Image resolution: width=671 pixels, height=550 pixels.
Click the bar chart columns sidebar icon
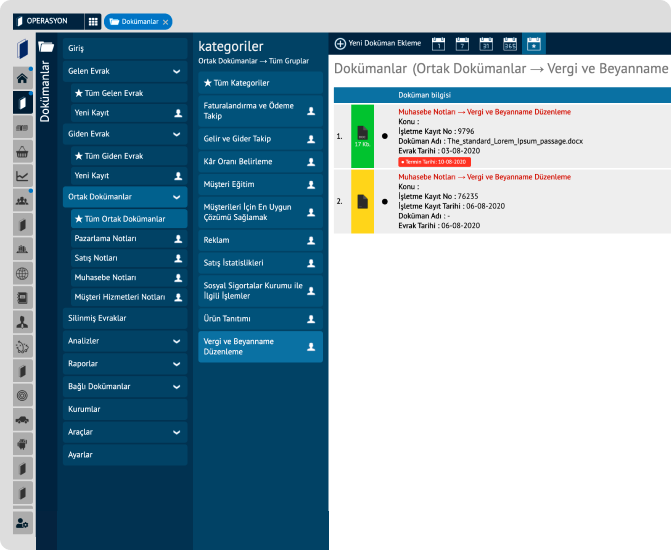(22, 249)
